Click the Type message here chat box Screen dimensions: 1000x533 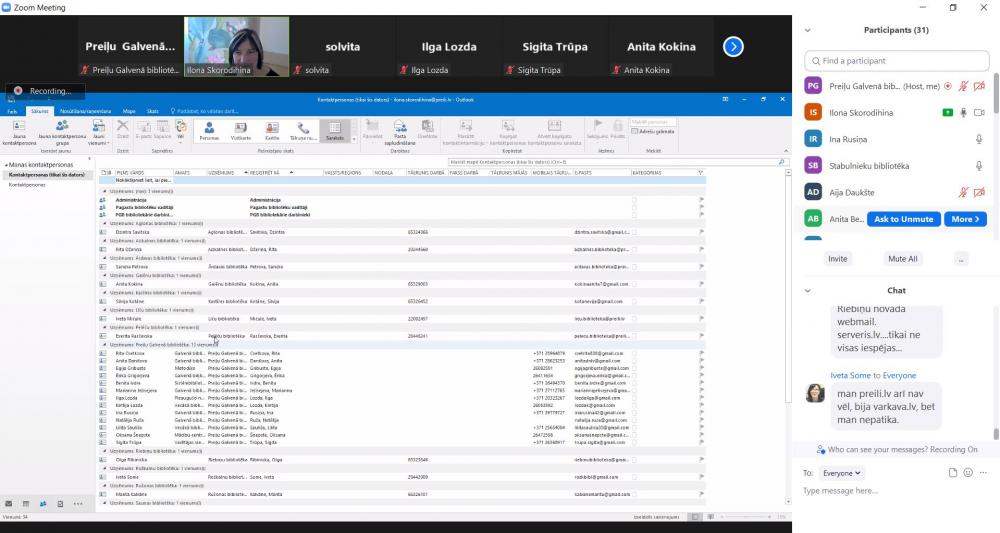click(896, 491)
